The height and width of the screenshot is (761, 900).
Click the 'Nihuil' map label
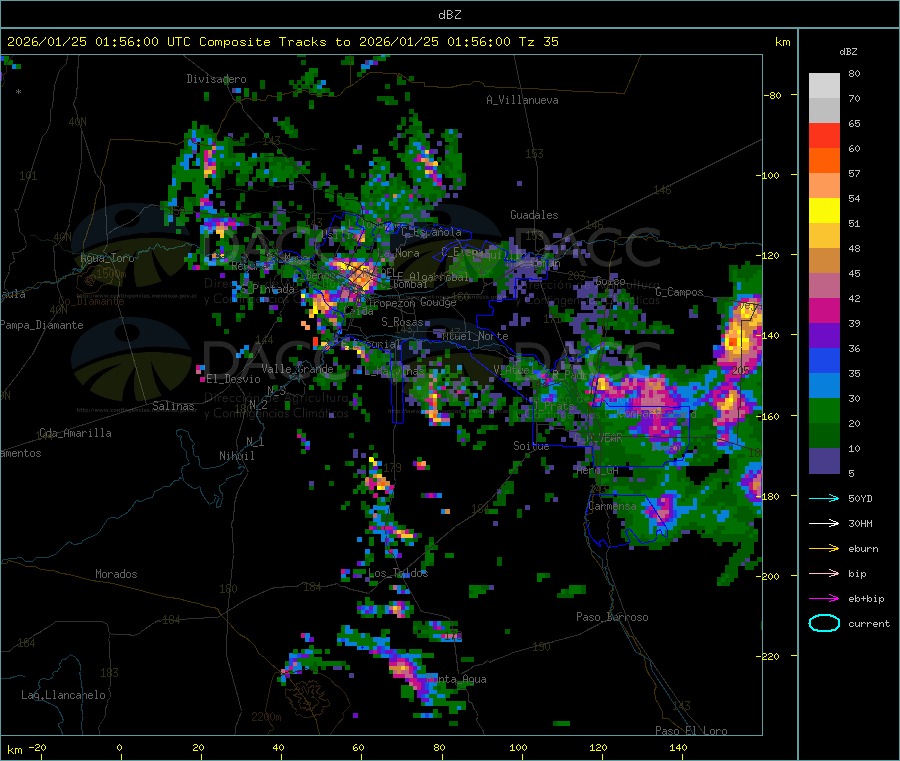click(x=236, y=456)
